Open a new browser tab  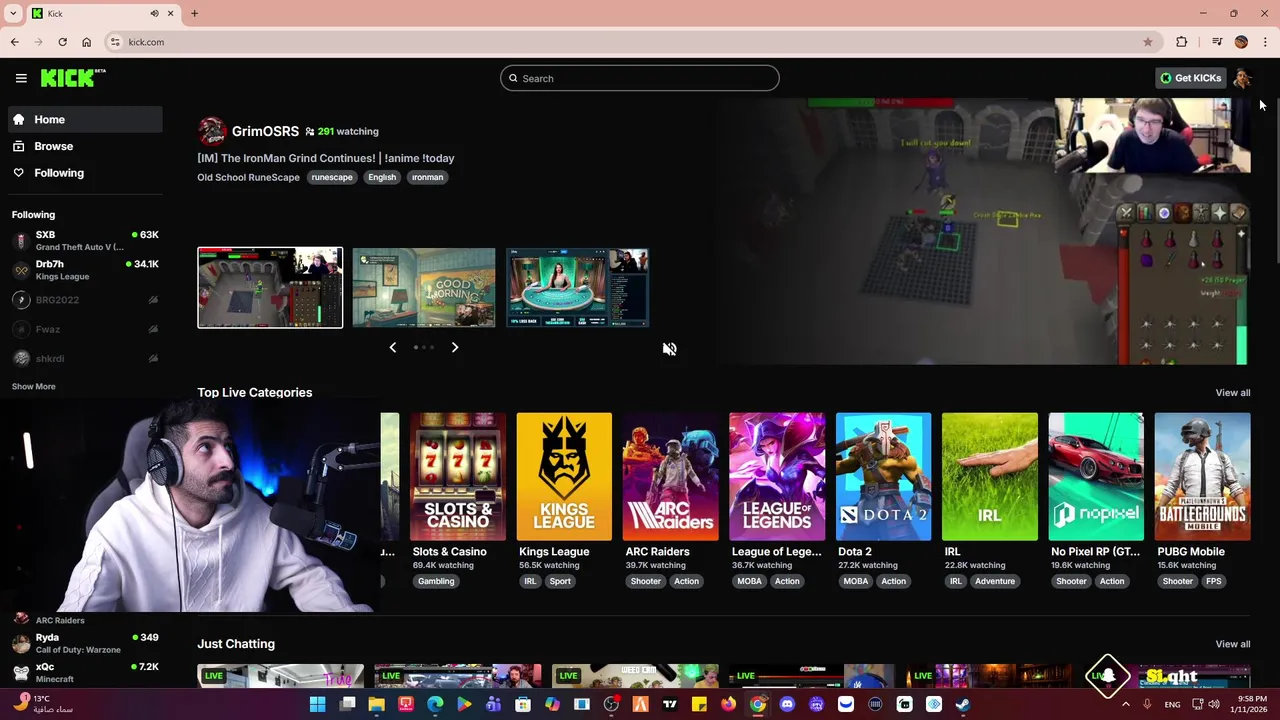tap(194, 13)
